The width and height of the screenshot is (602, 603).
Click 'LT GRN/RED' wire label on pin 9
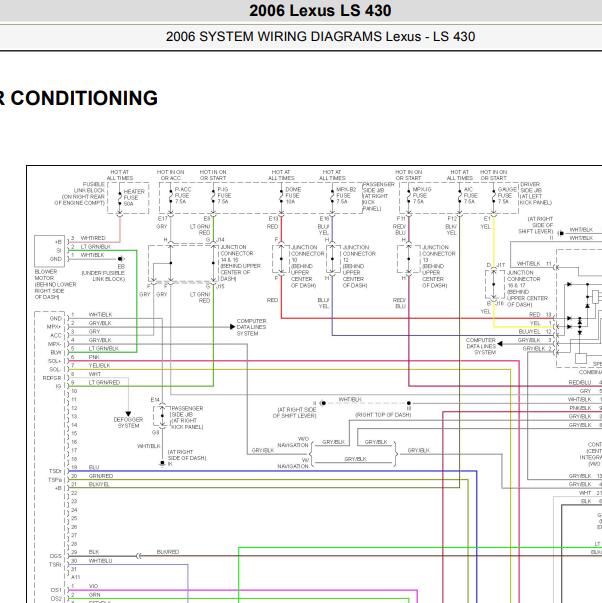pyautogui.click(x=104, y=382)
